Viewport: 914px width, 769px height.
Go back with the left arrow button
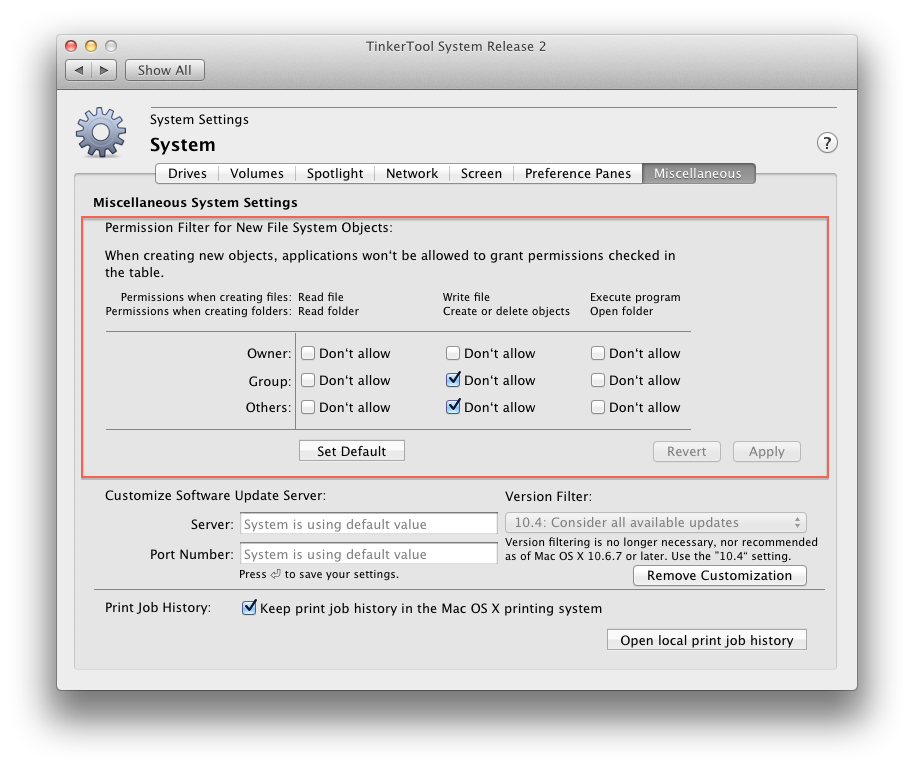79,71
